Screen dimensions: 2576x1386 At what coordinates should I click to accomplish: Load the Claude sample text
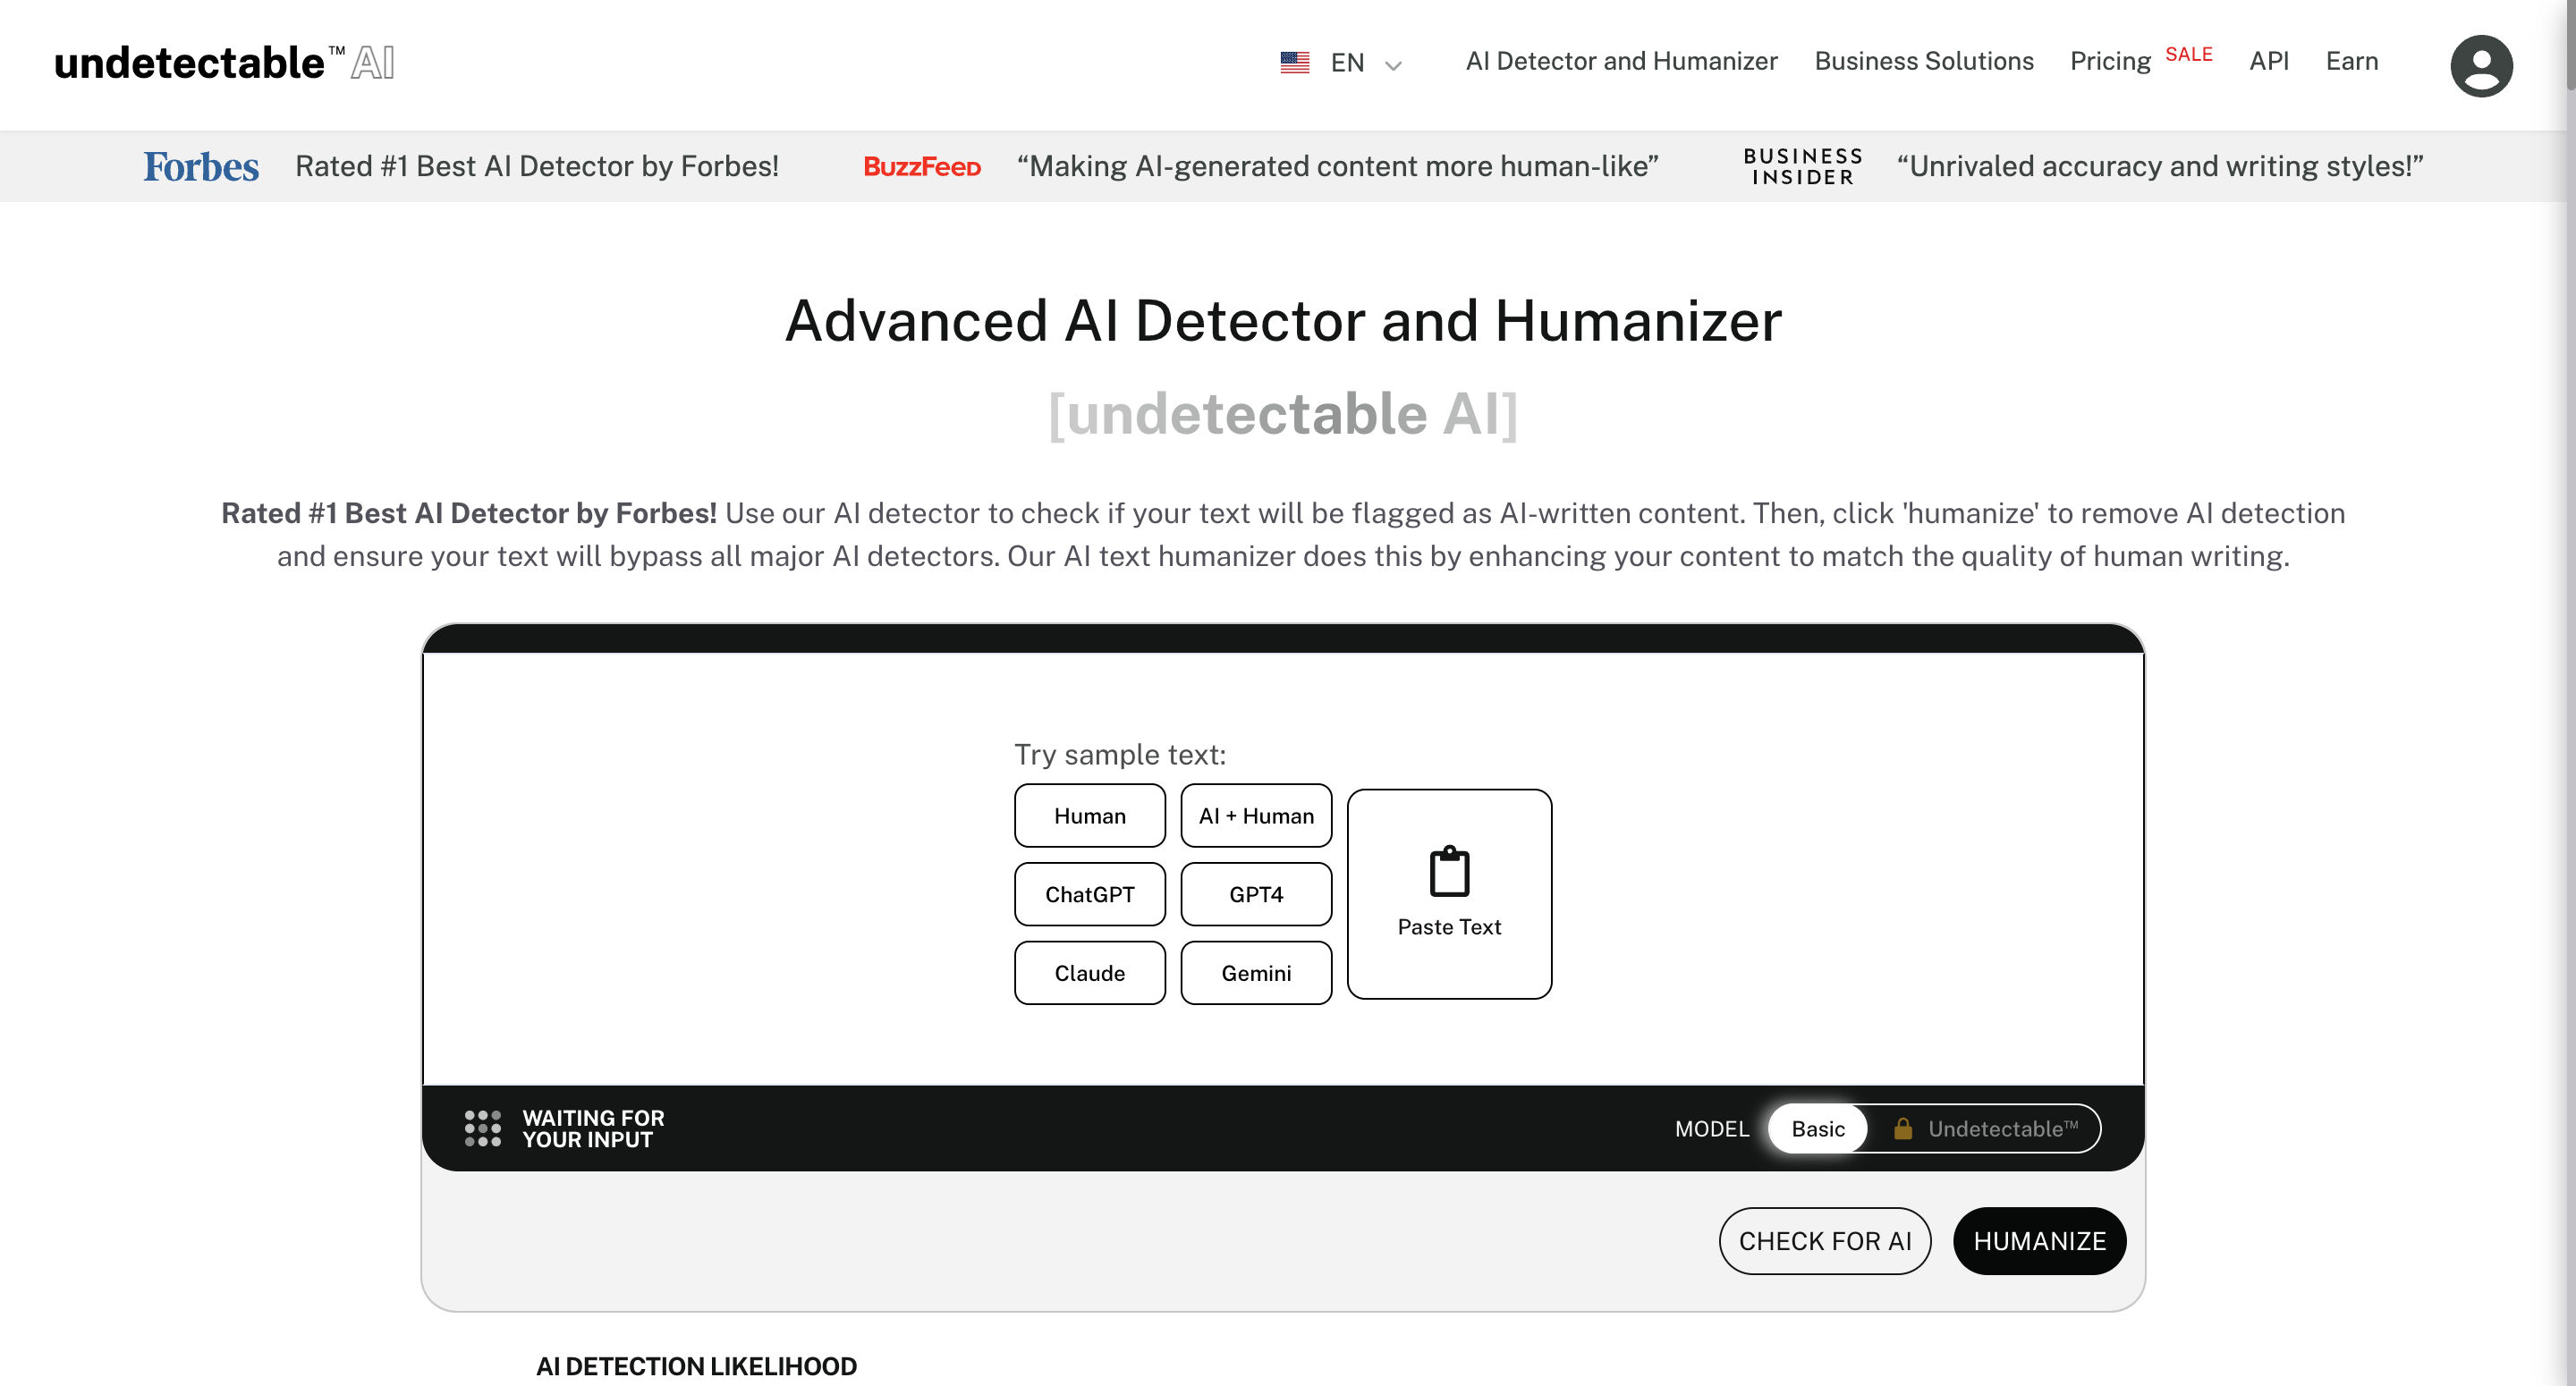[1090, 973]
